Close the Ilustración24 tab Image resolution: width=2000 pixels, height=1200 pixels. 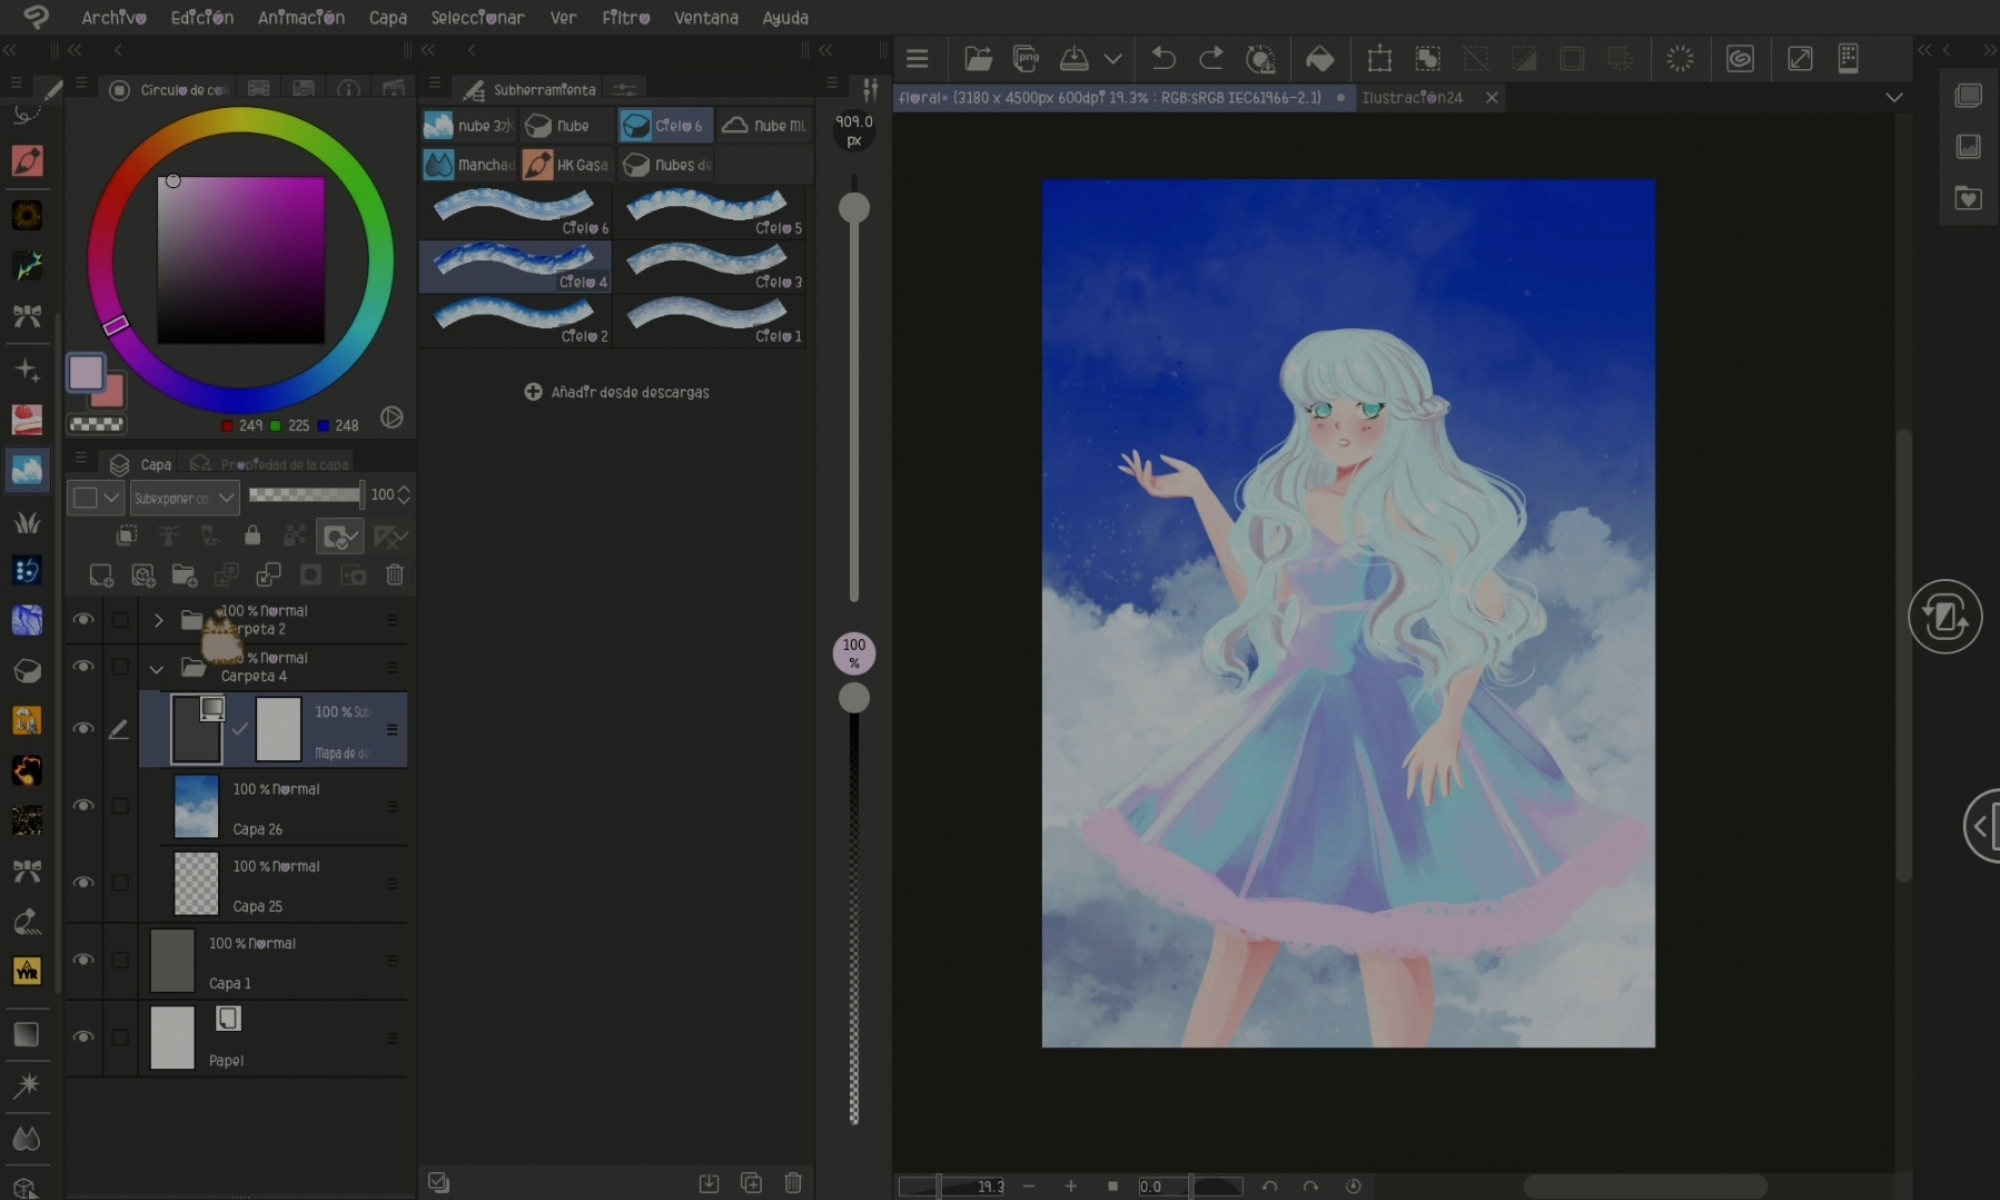tap(1492, 97)
